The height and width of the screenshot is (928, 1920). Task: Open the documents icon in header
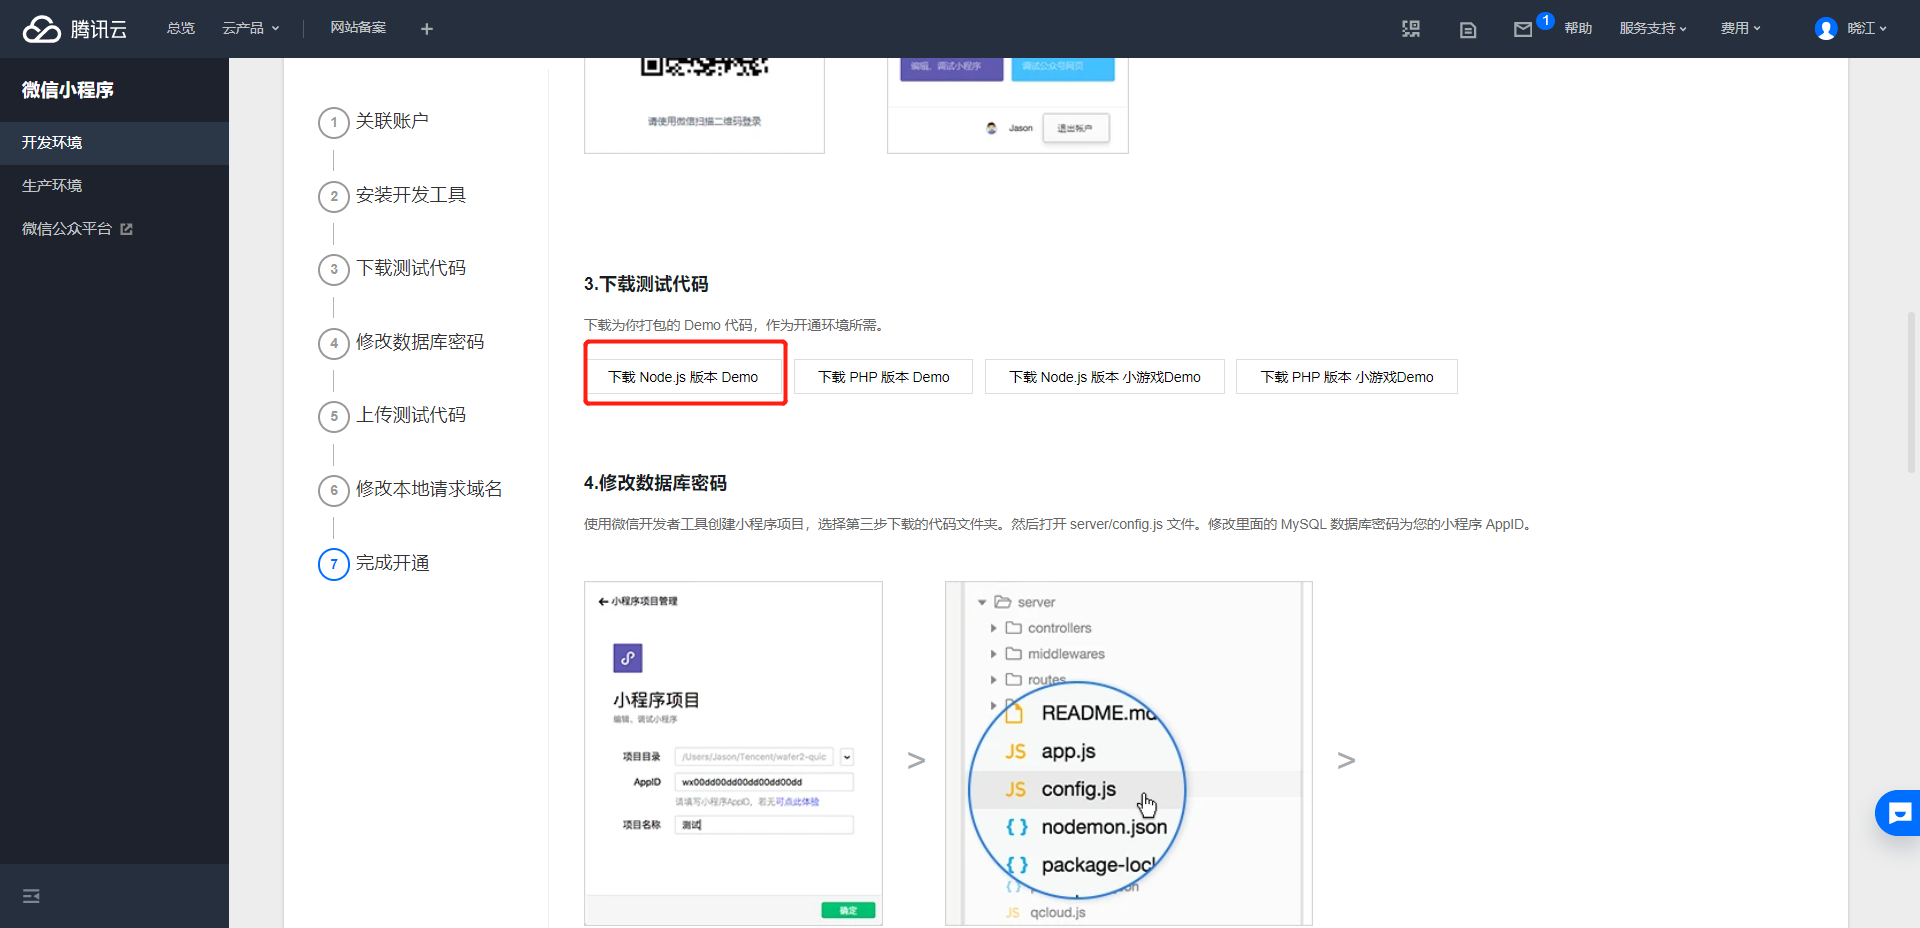[1468, 29]
